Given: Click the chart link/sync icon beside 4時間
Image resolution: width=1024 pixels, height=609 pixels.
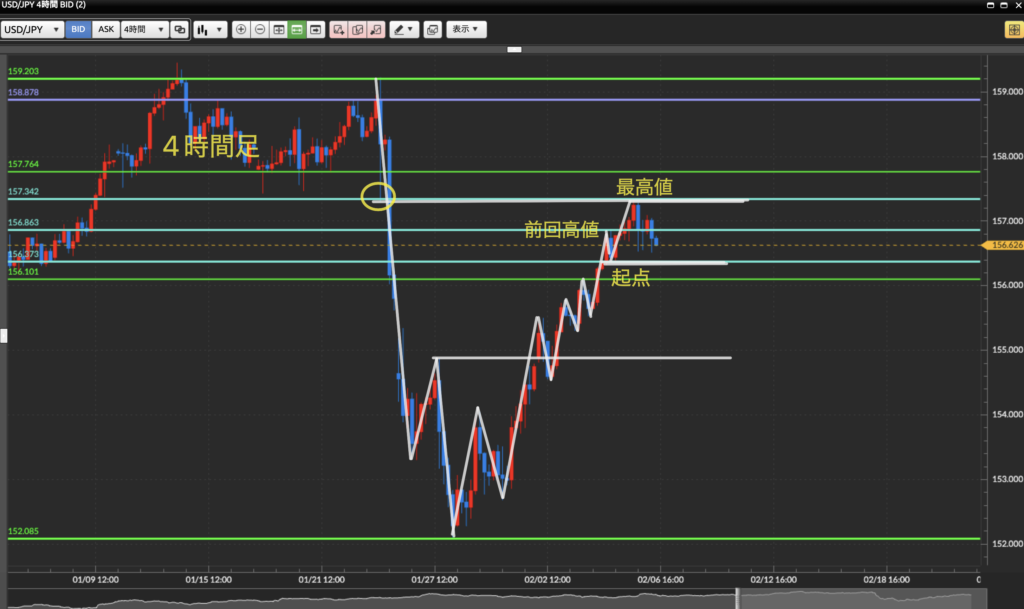Looking at the screenshot, I should point(179,30).
